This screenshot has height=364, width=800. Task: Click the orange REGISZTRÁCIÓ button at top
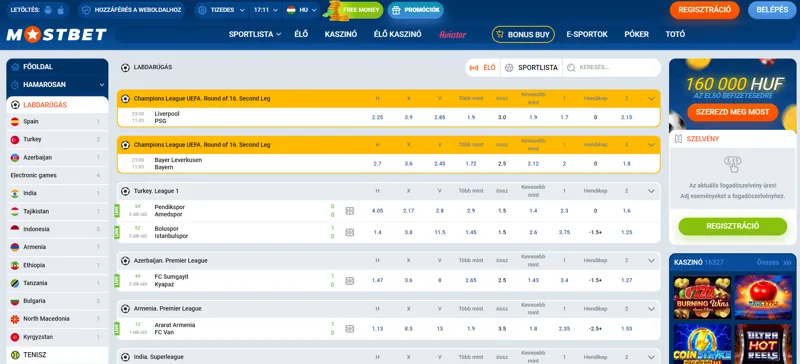click(x=705, y=10)
